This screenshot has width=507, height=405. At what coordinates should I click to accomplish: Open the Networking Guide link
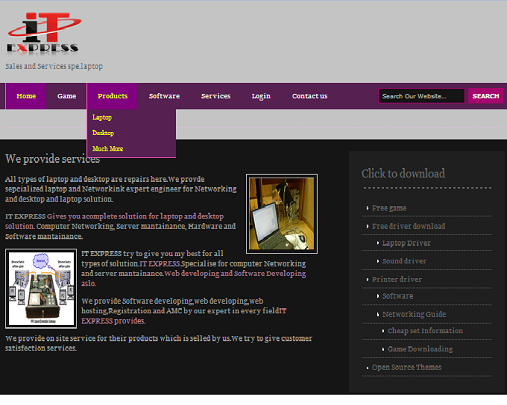pos(414,314)
